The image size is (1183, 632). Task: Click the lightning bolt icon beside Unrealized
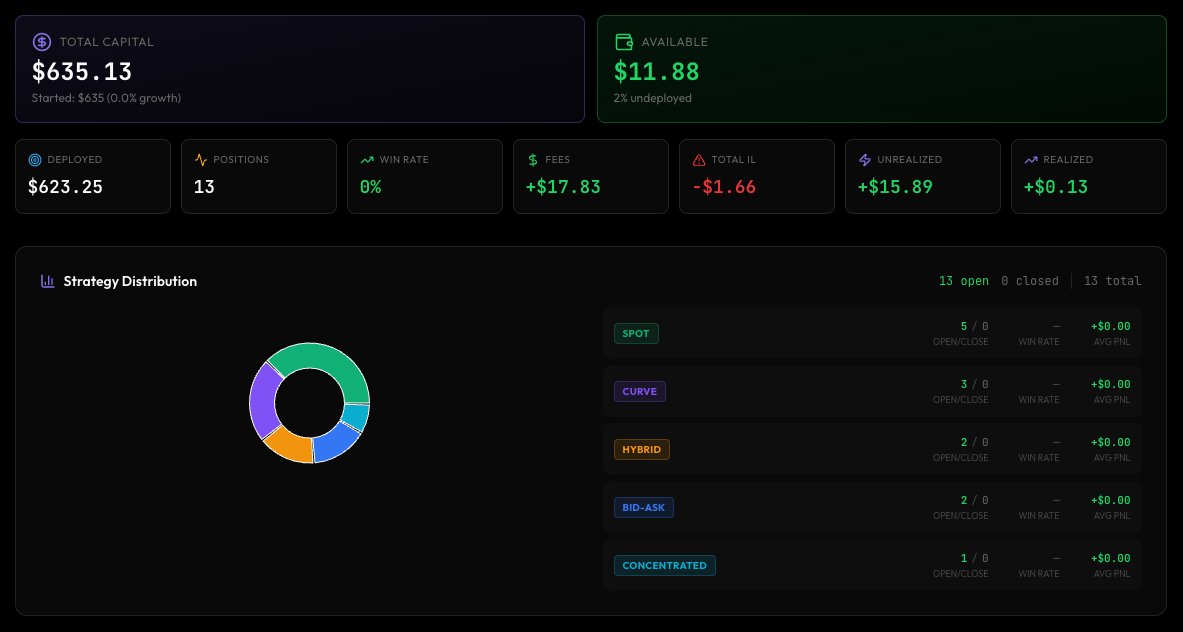[865, 160]
